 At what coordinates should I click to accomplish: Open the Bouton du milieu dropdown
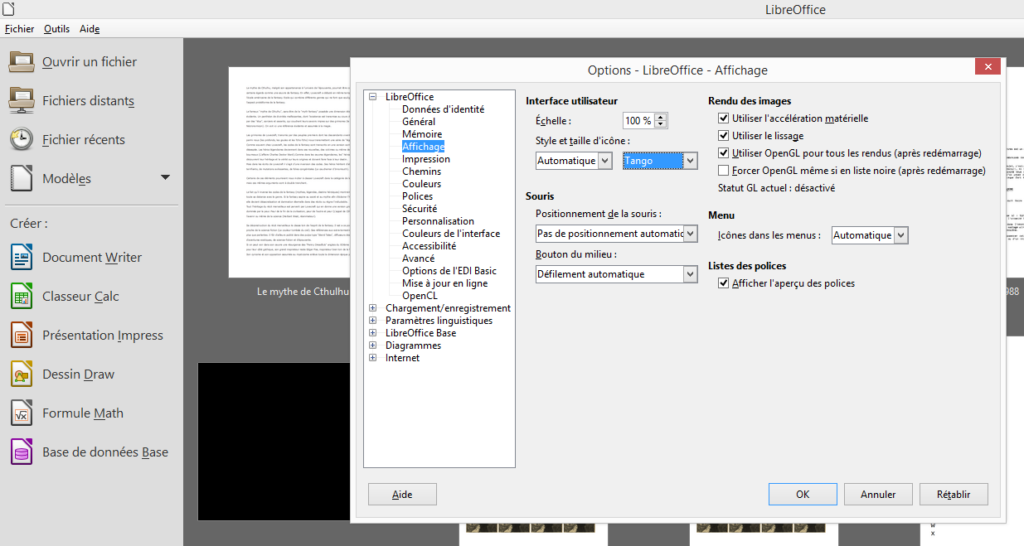pyautogui.click(x=616, y=274)
